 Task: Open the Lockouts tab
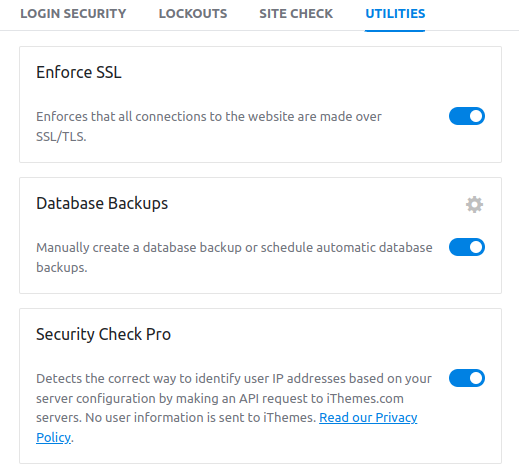pyautogui.click(x=193, y=14)
